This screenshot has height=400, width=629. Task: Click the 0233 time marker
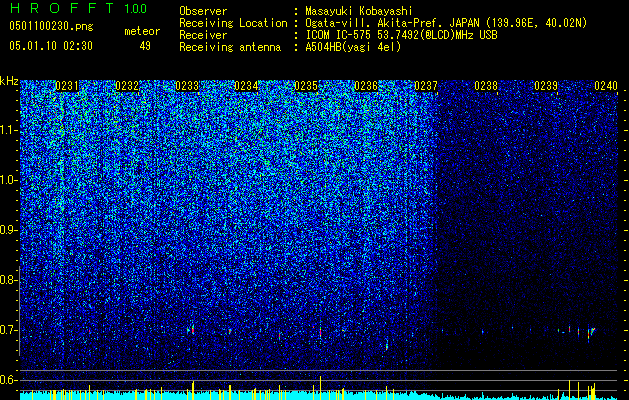(x=187, y=86)
